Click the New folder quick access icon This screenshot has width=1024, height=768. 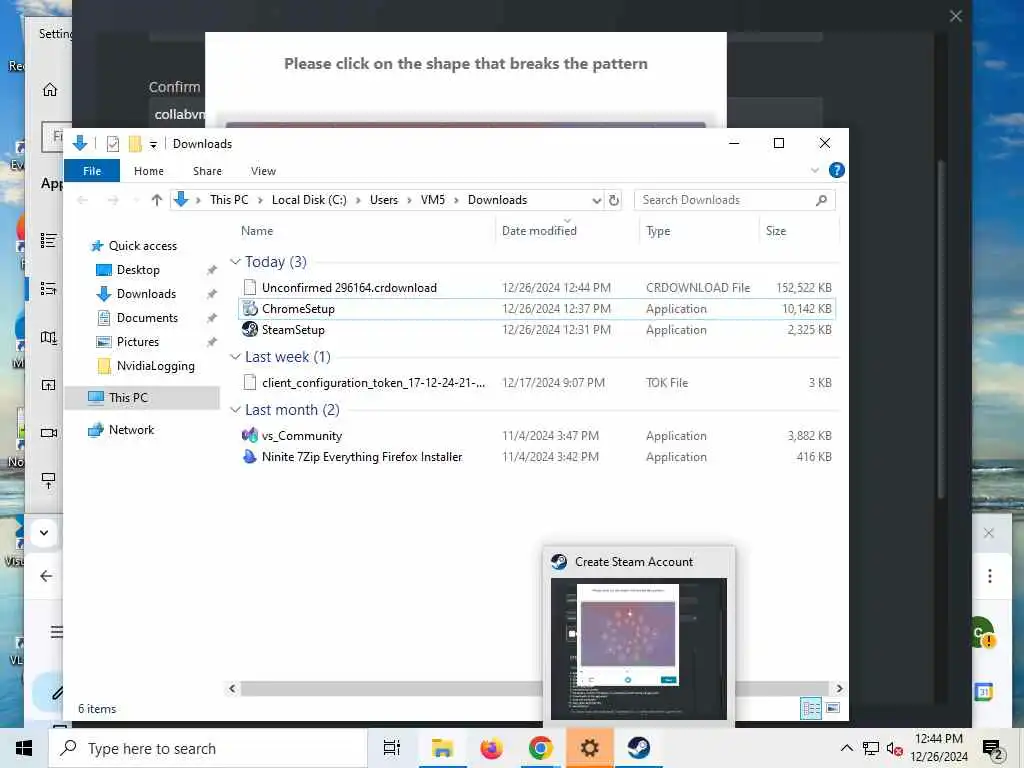[x=135, y=144]
